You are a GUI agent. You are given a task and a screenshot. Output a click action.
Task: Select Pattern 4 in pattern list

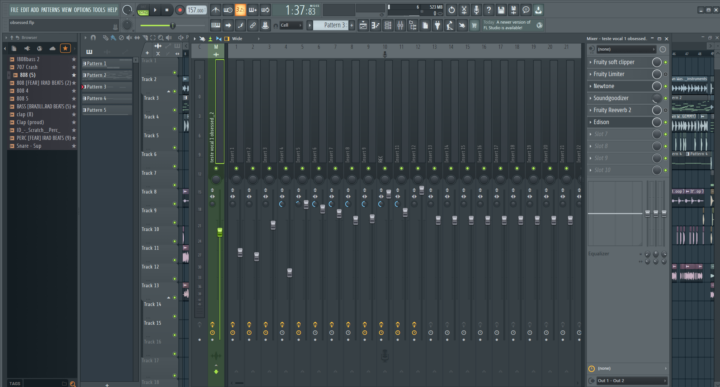[x=107, y=98]
